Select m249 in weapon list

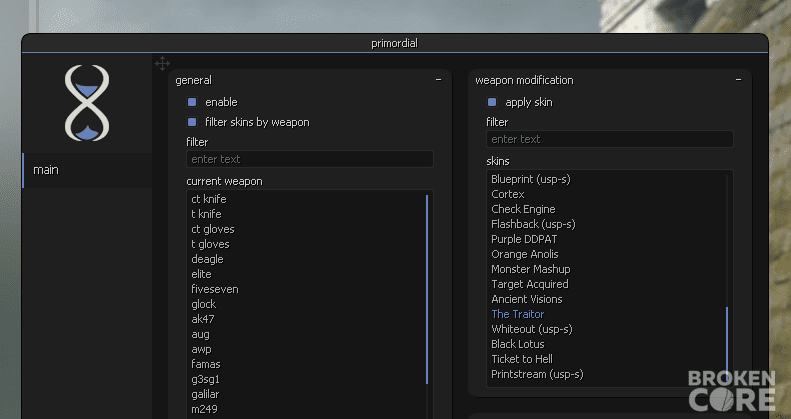[x=204, y=409]
